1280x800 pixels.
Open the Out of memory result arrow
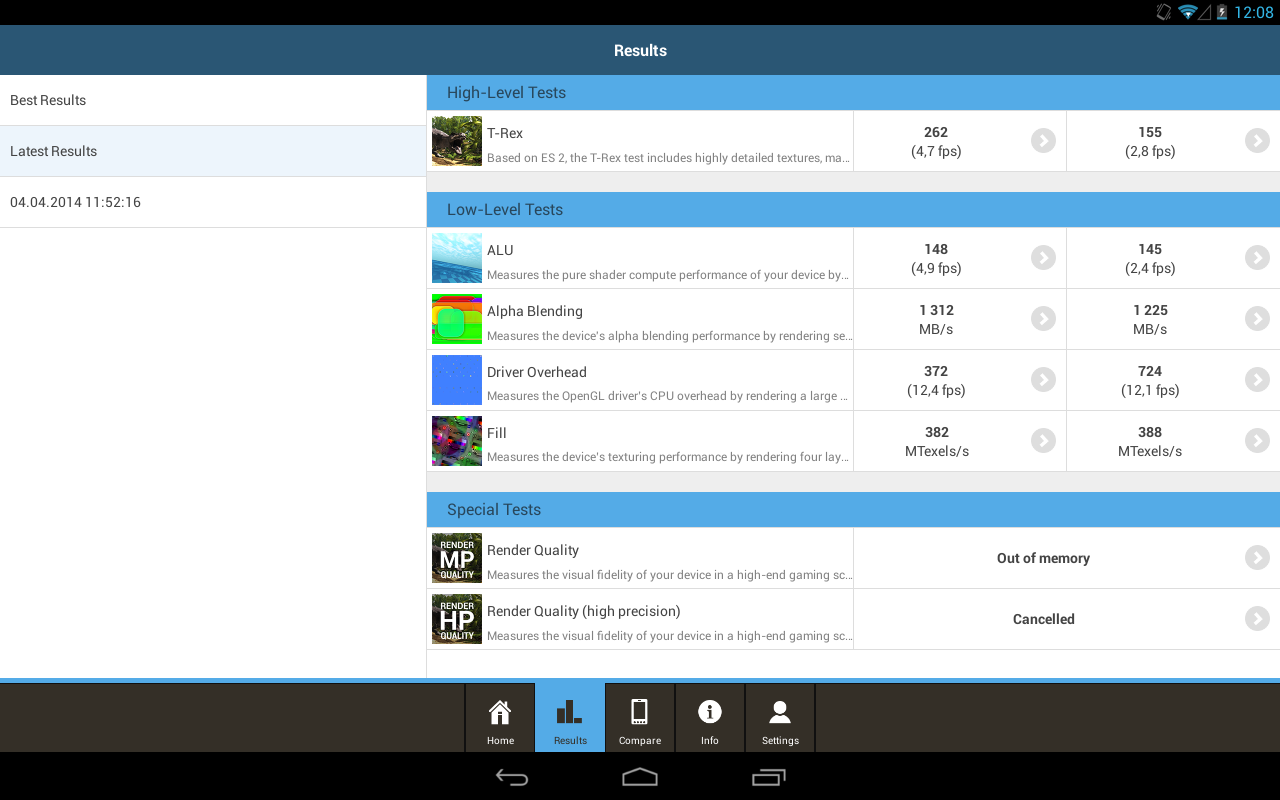[x=1257, y=558]
